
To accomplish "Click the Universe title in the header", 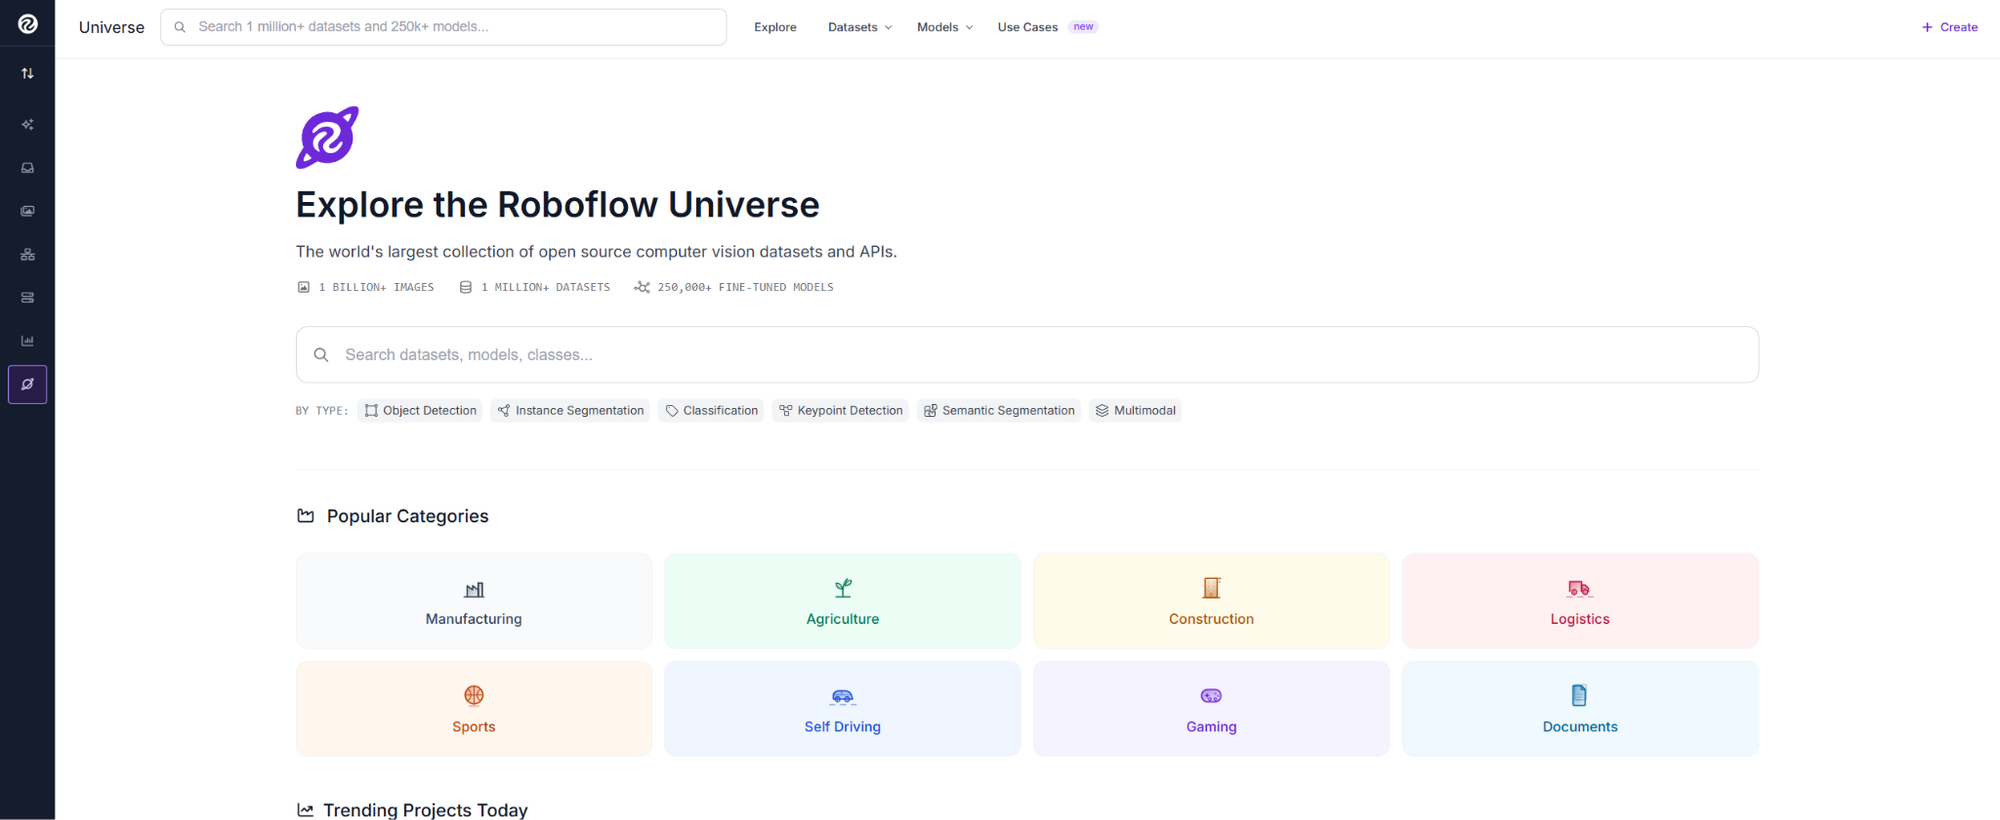I will [112, 27].
